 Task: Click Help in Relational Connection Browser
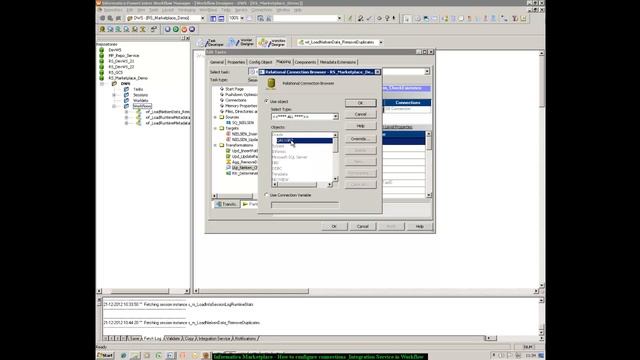[360, 126]
